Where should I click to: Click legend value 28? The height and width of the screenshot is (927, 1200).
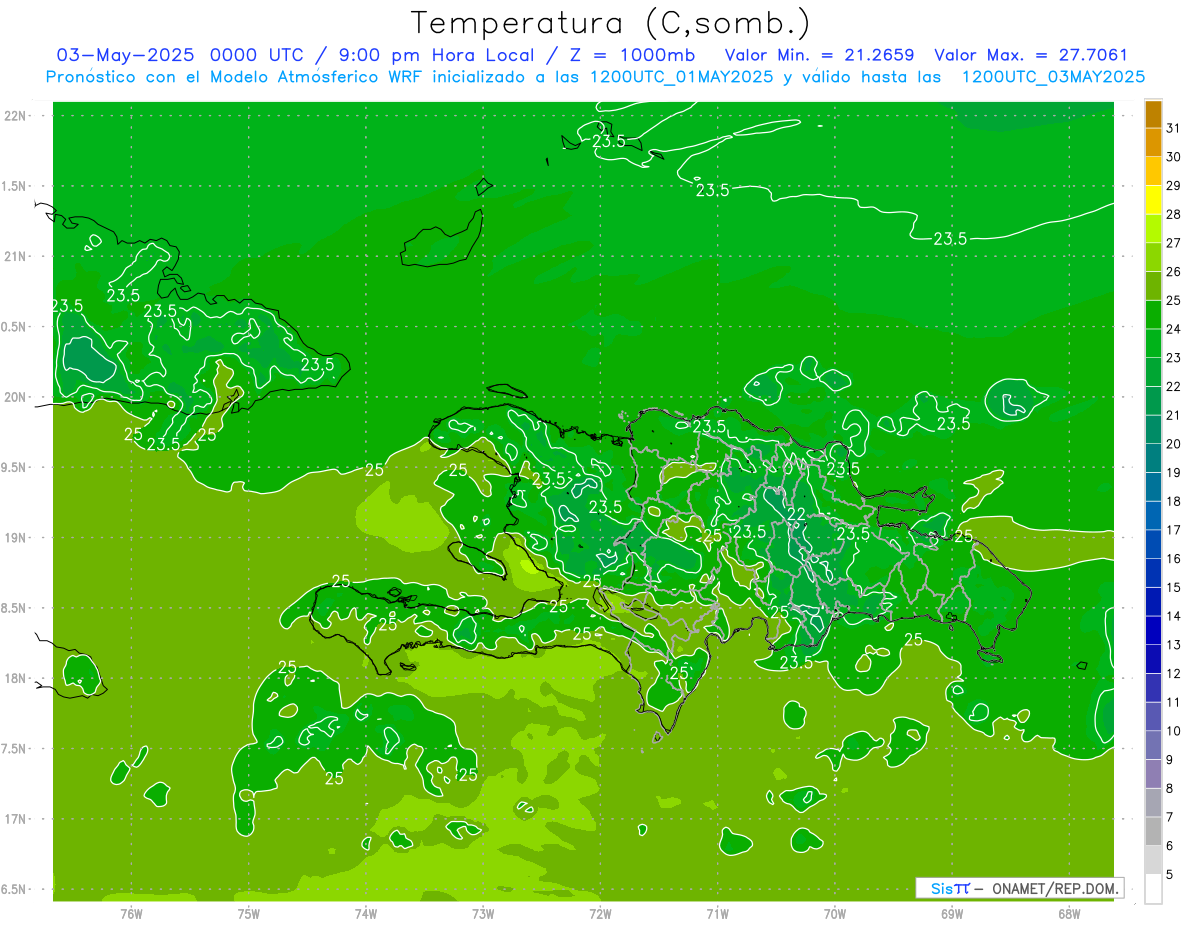(x=1173, y=215)
